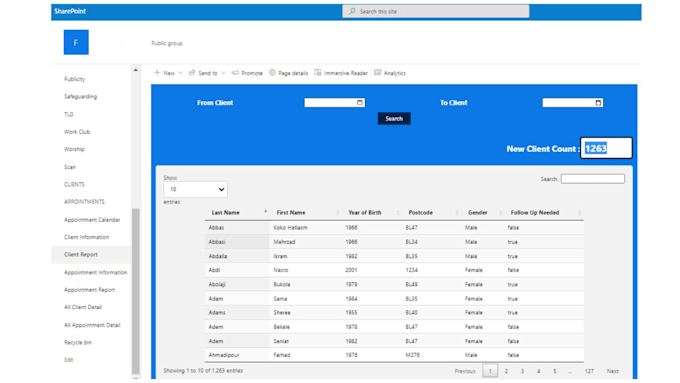Click the dark Search button
Screen dimensions: 680x383
pos(394,118)
